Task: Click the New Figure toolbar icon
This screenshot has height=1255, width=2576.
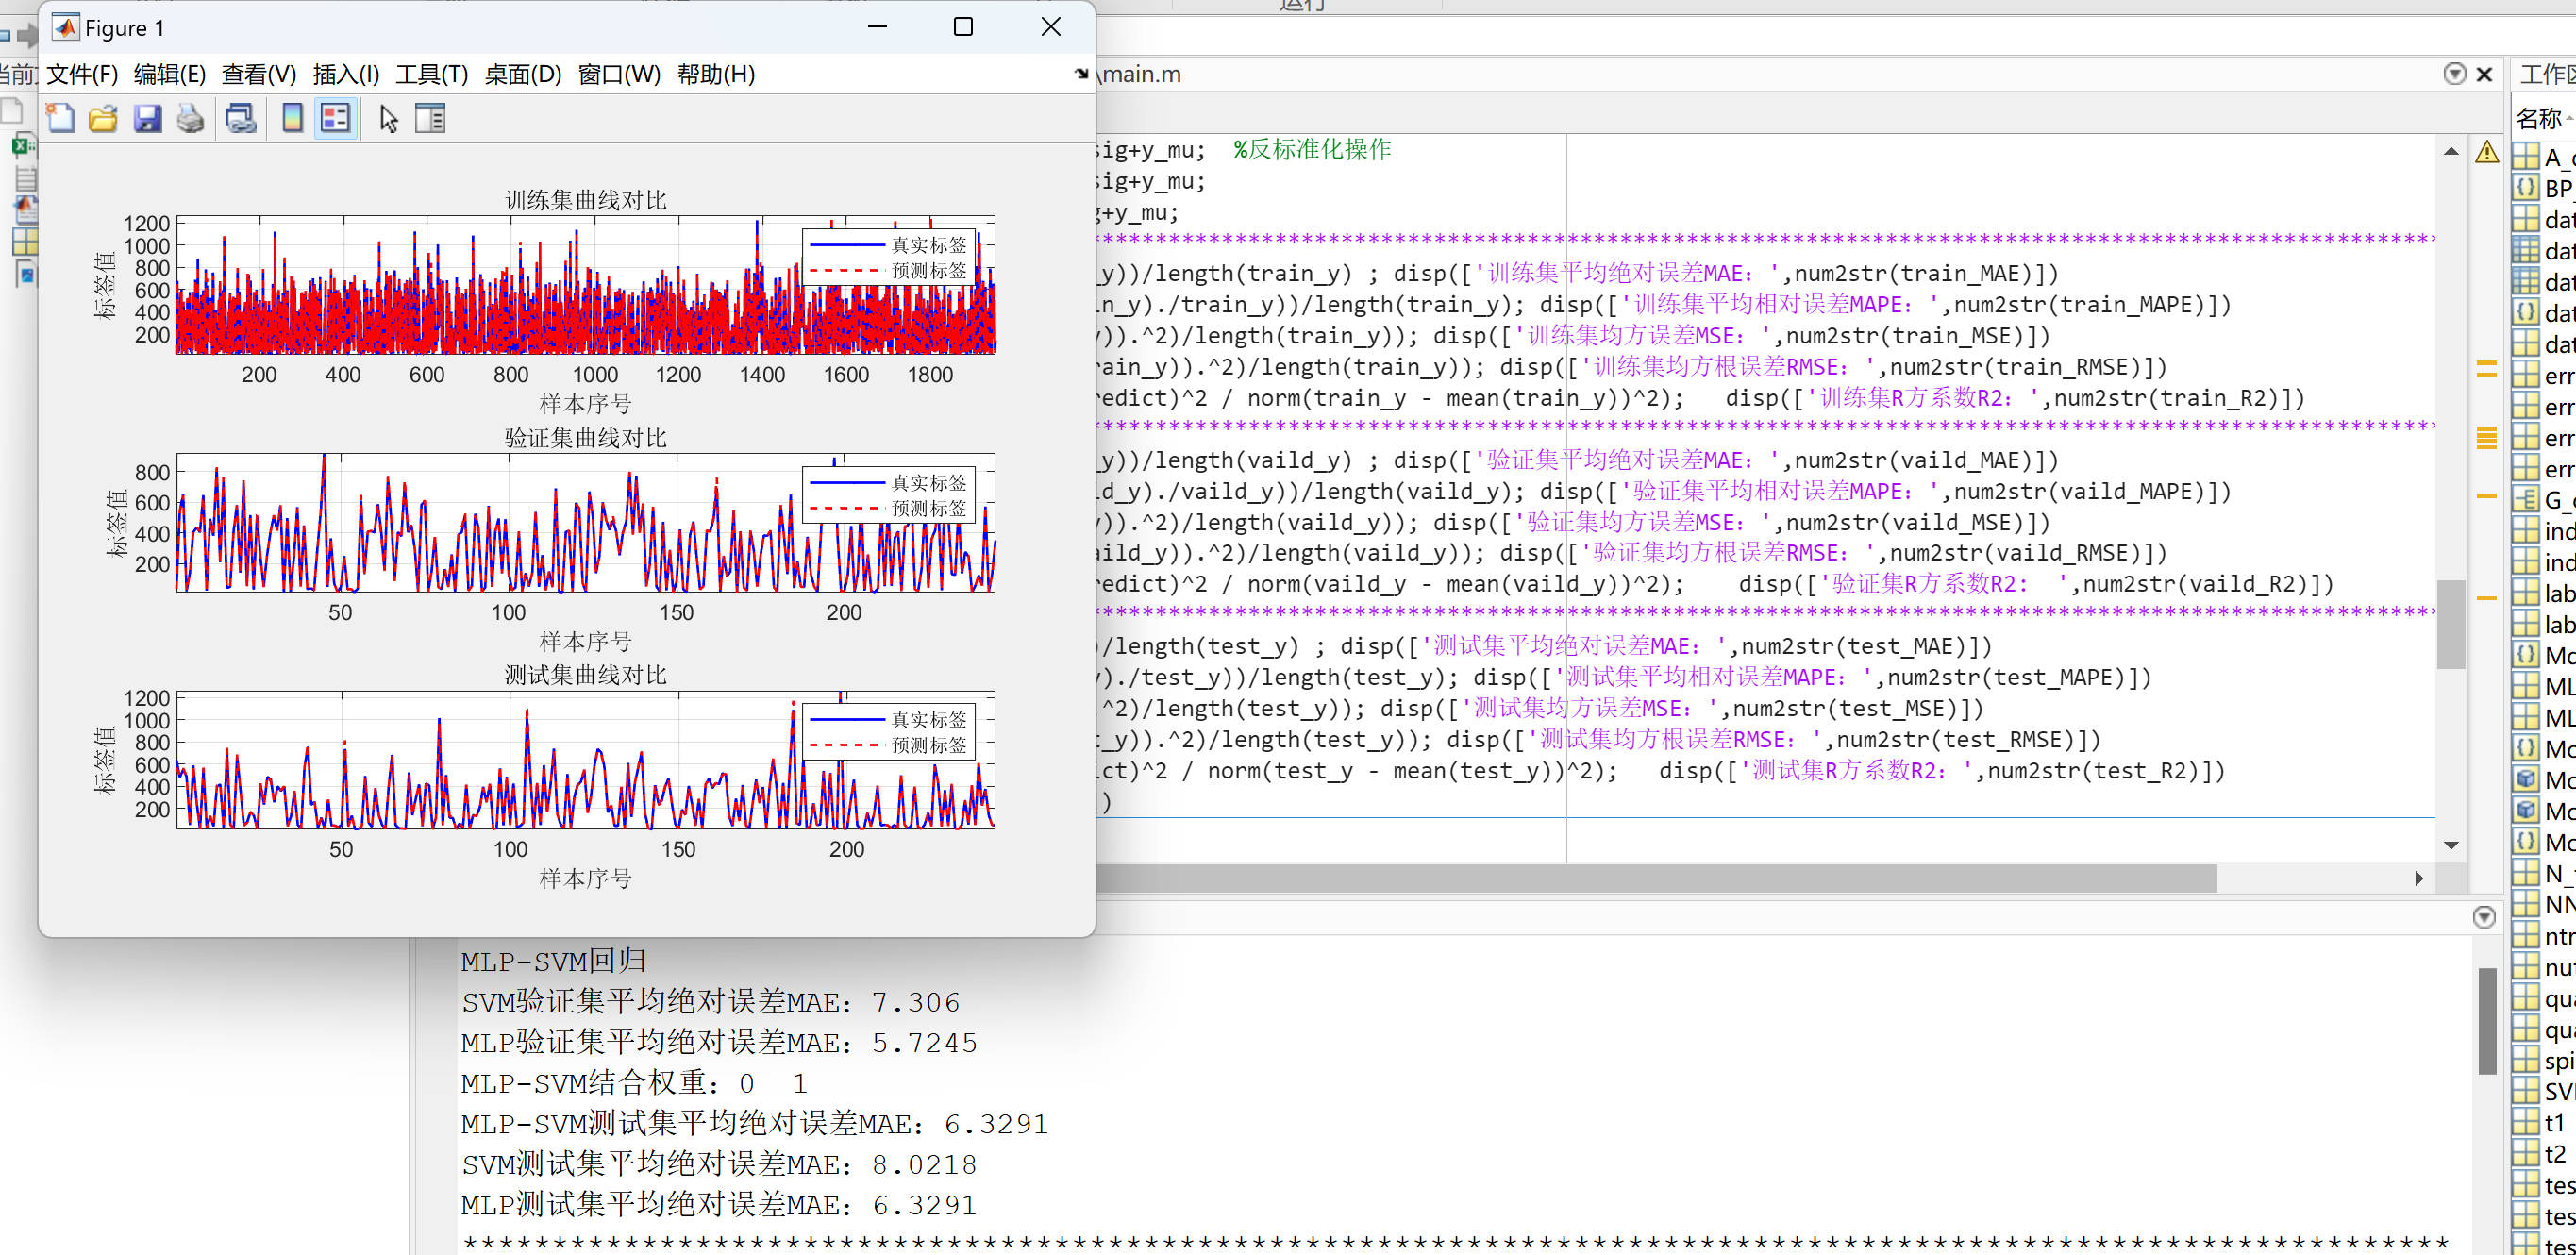Action: point(60,118)
